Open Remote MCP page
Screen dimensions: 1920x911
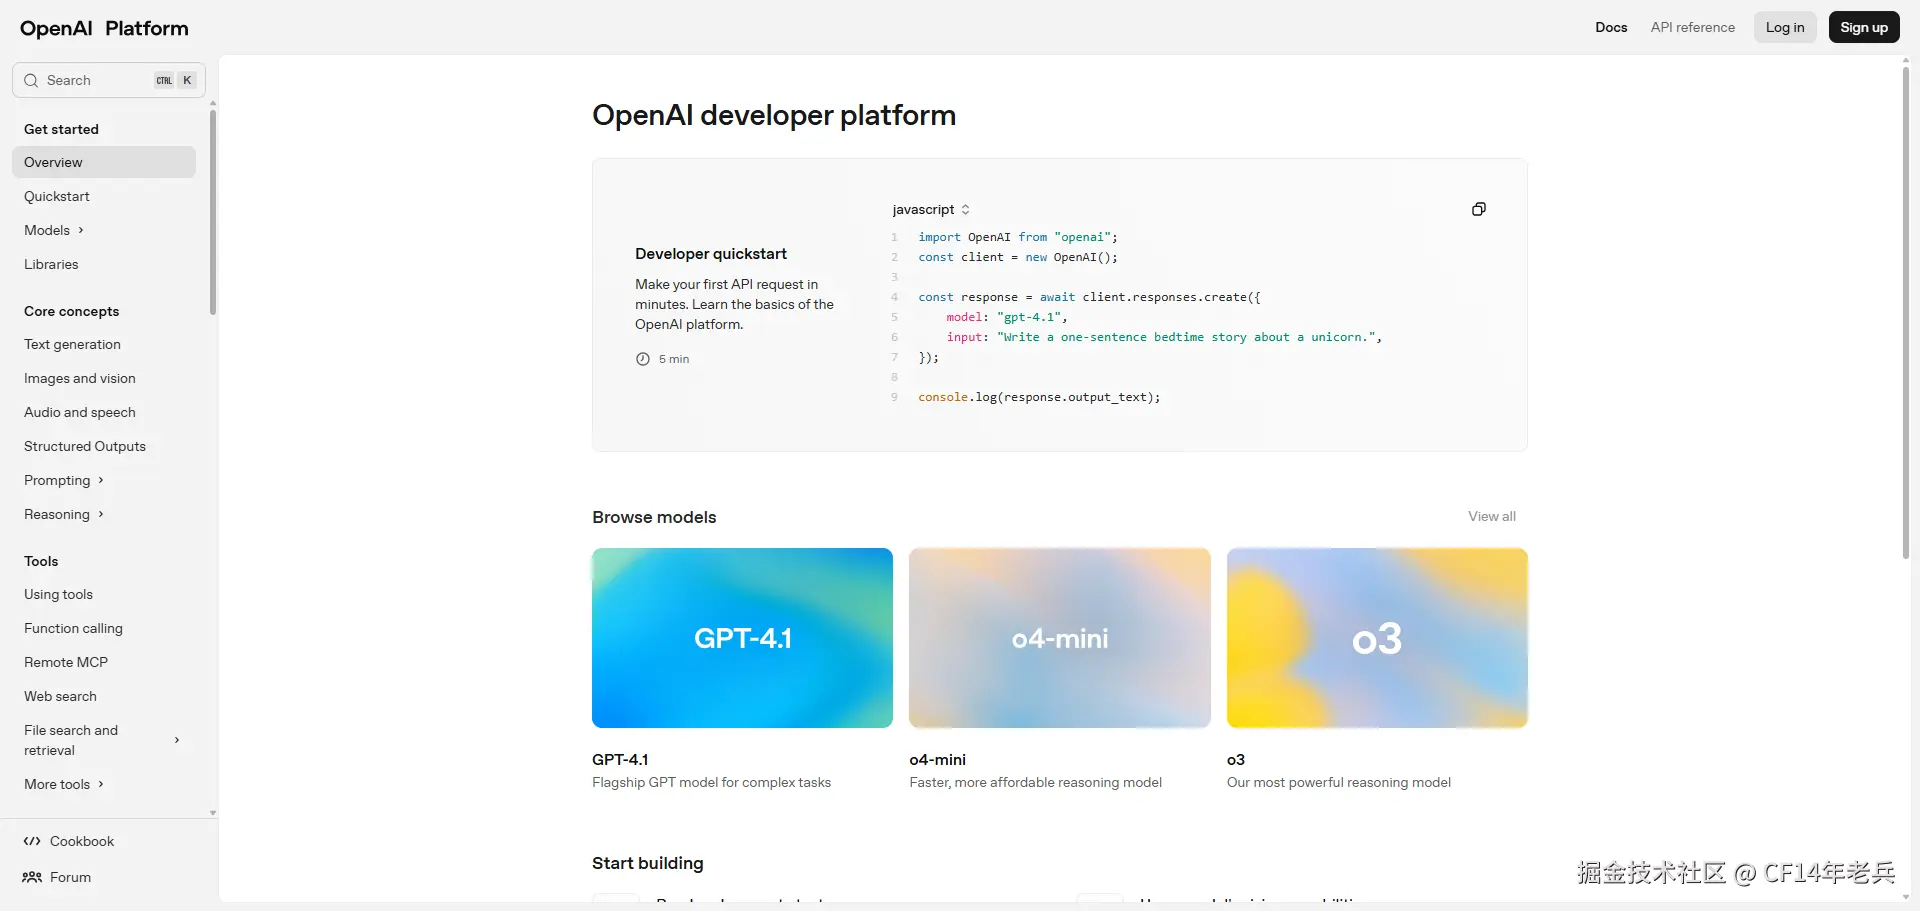tap(66, 662)
